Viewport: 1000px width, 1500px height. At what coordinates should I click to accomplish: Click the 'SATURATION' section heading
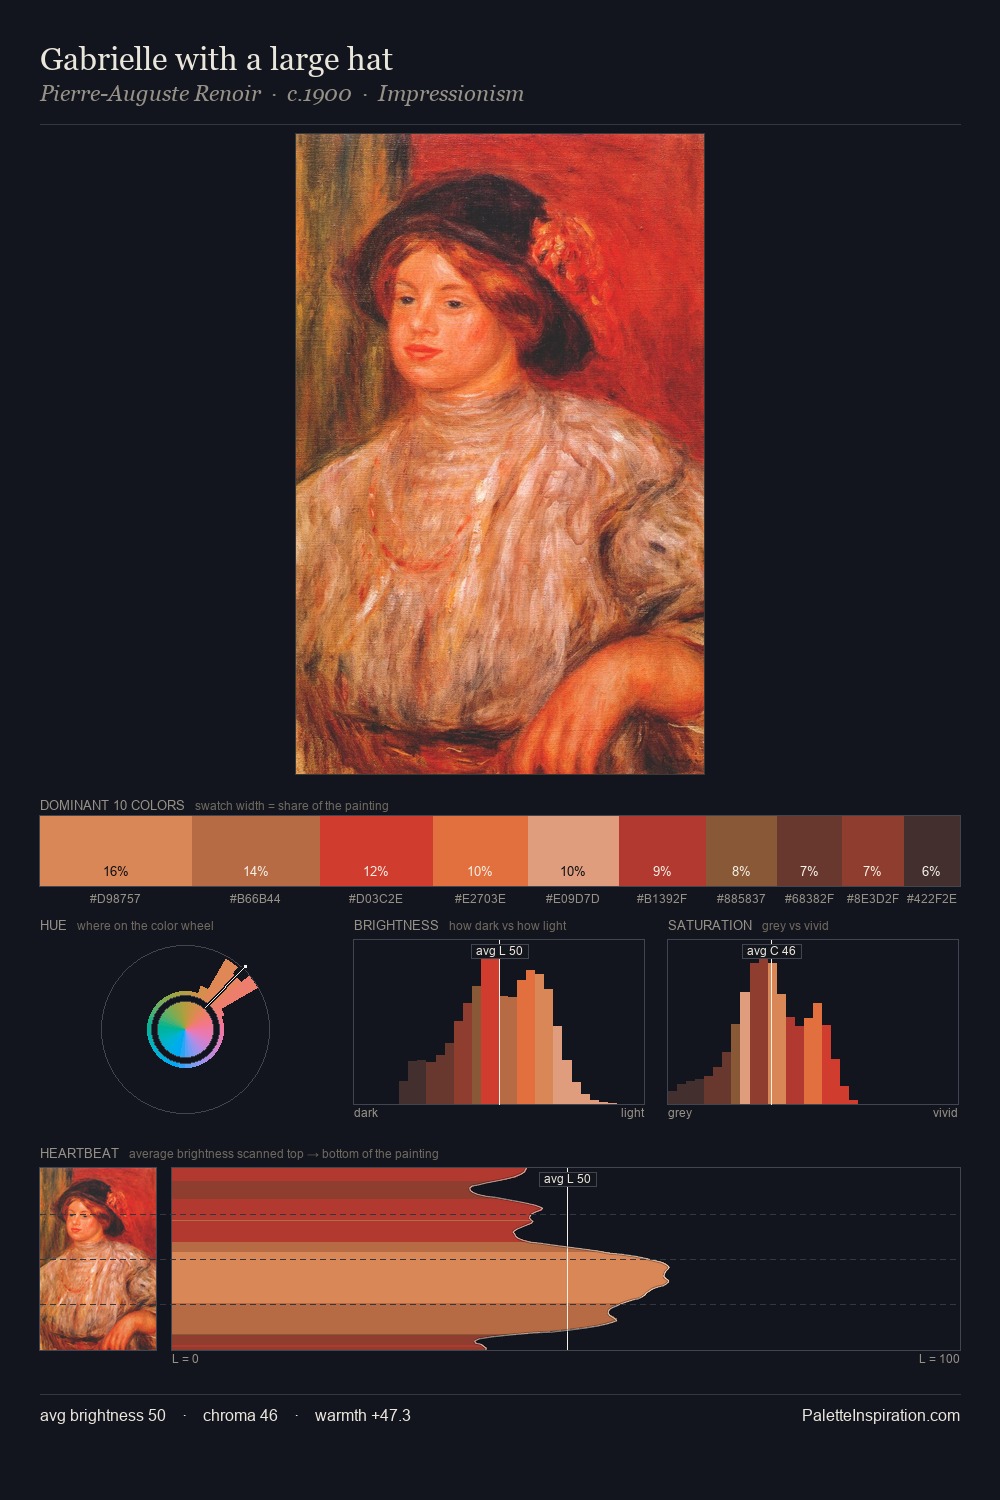point(710,925)
